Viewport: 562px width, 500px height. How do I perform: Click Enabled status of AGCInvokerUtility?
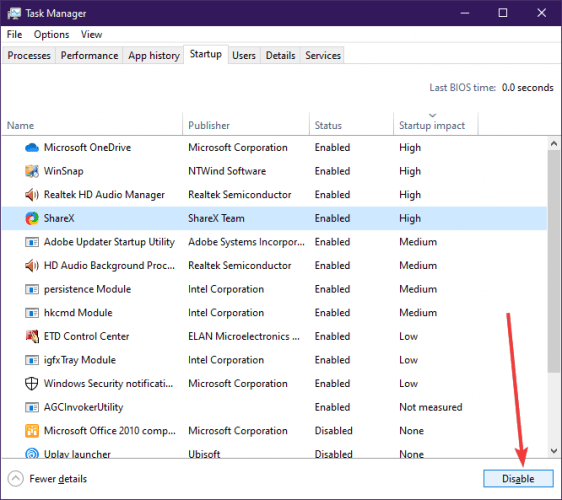pyautogui.click(x=332, y=407)
